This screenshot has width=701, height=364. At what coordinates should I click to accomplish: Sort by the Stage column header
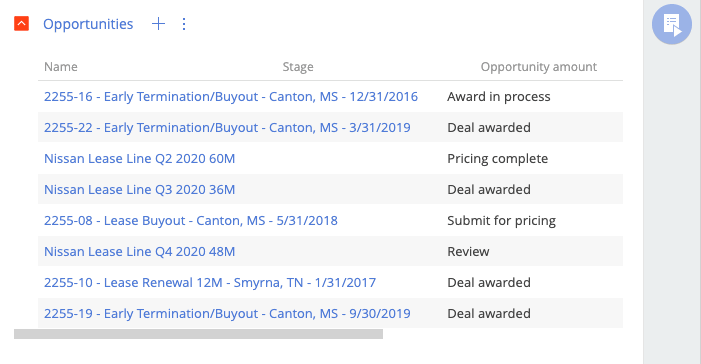pyautogui.click(x=298, y=67)
